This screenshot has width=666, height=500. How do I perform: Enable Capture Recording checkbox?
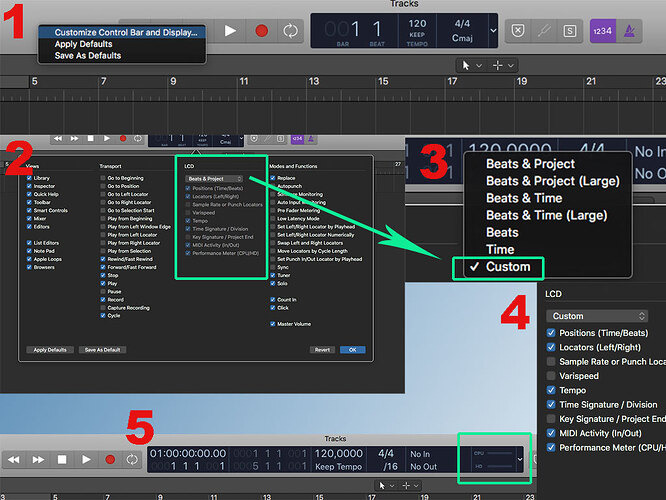(103, 308)
